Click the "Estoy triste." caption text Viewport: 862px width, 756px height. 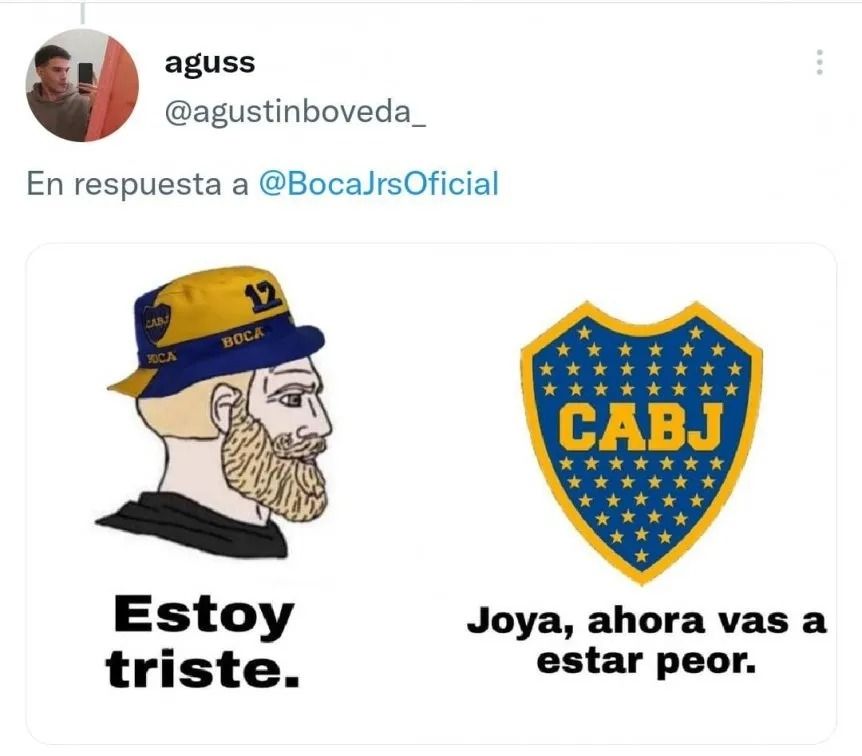(x=203, y=642)
